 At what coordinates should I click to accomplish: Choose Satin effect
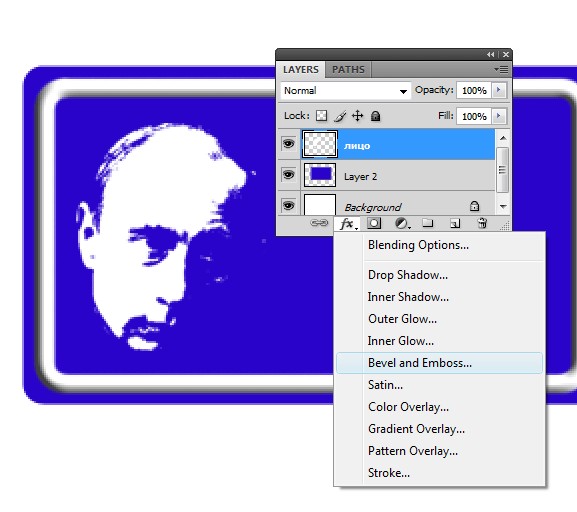click(385, 385)
